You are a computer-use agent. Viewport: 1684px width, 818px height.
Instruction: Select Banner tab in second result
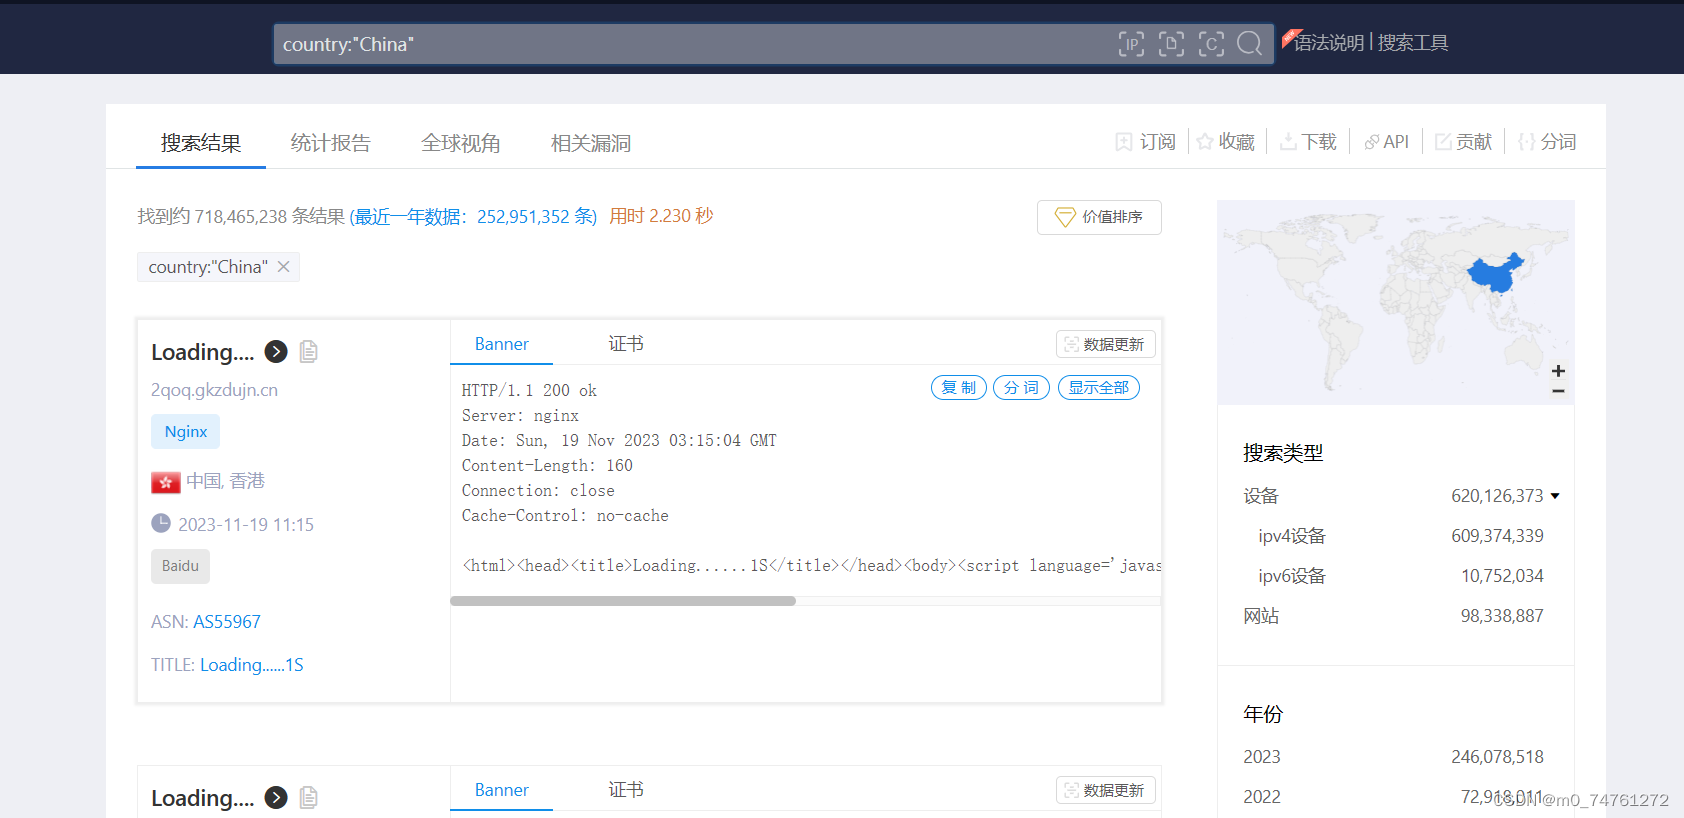[x=502, y=790]
